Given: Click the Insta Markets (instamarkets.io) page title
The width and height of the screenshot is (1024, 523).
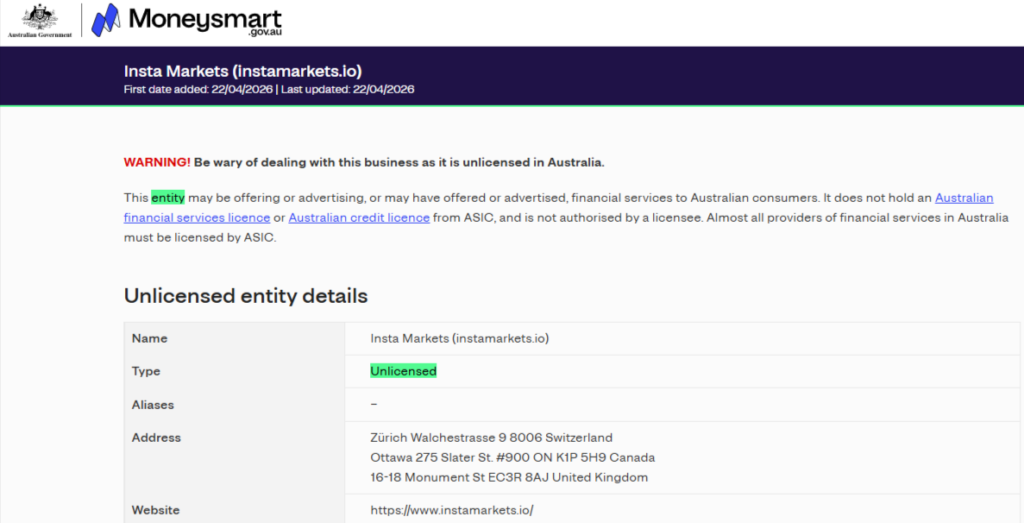Looking at the screenshot, I should point(242,71).
